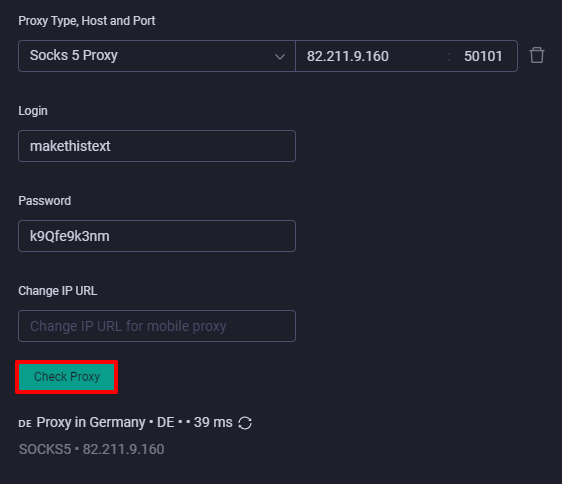Expand proxy type list via chevron arrow
Screen dimensions: 562x484
[280, 57]
